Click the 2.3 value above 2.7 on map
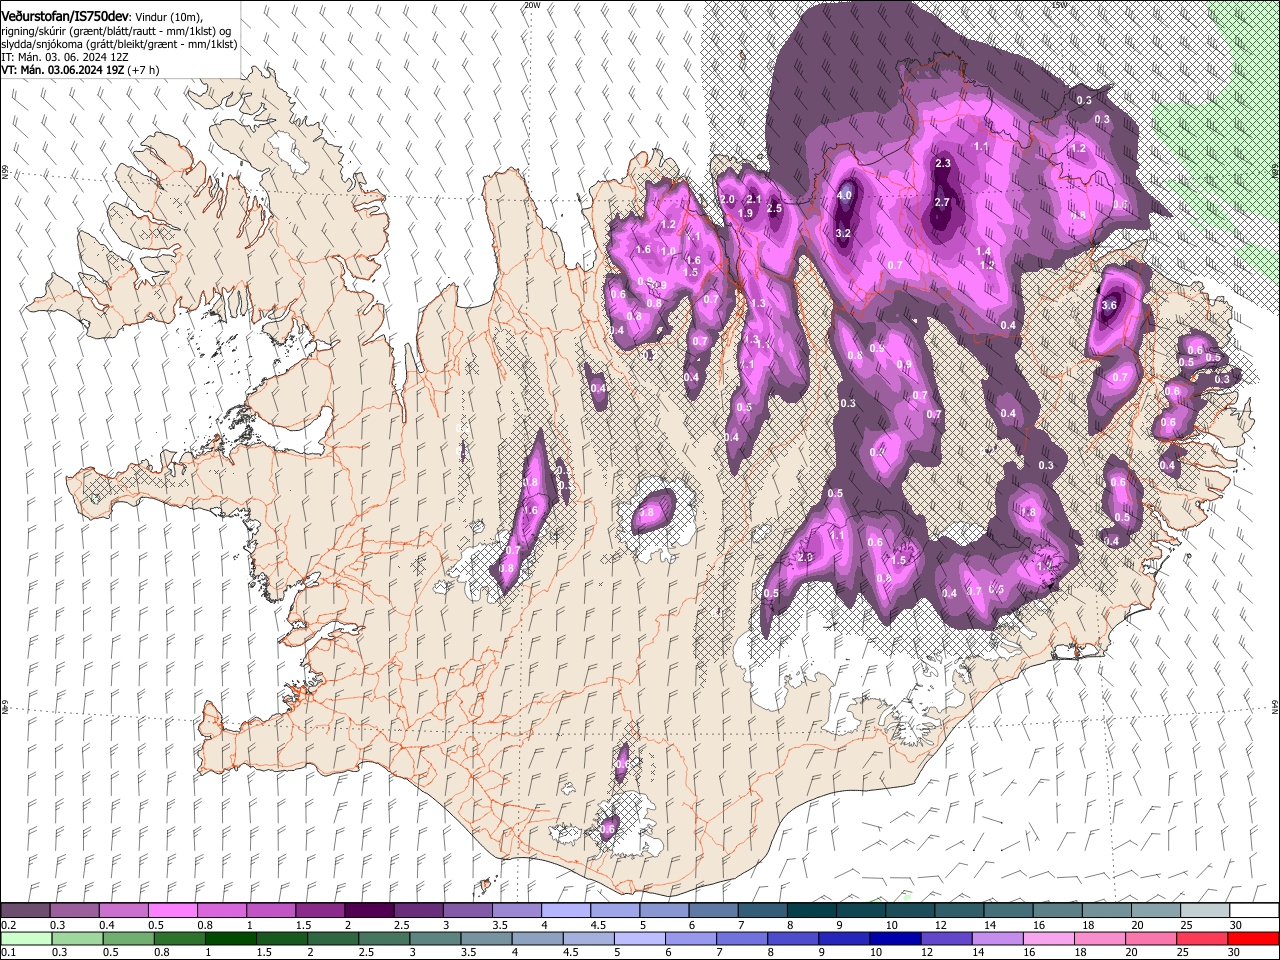Screen dimensions: 1280x960 pyautogui.click(x=943, y=163)
